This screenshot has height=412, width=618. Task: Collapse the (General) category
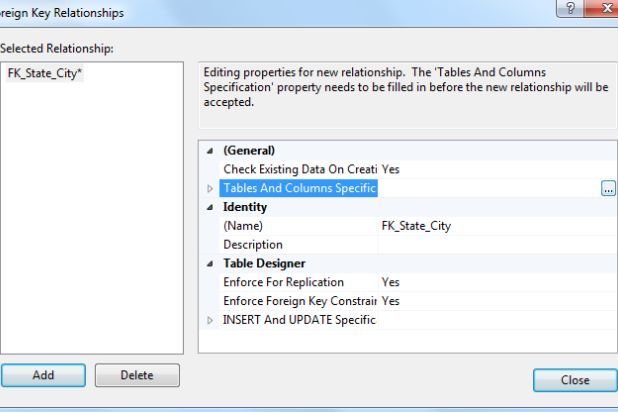point(210,151)
